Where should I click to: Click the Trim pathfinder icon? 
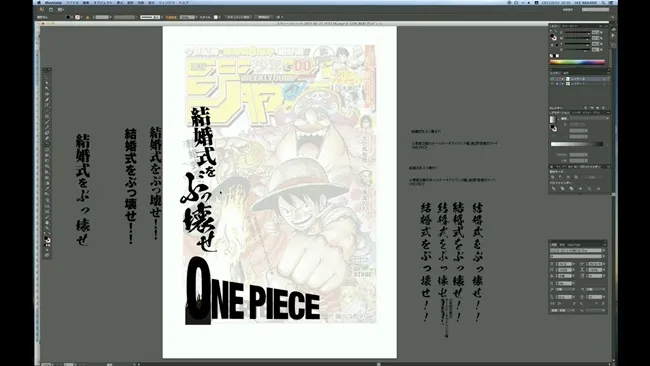pyautogui.click(x=562, y=189)
